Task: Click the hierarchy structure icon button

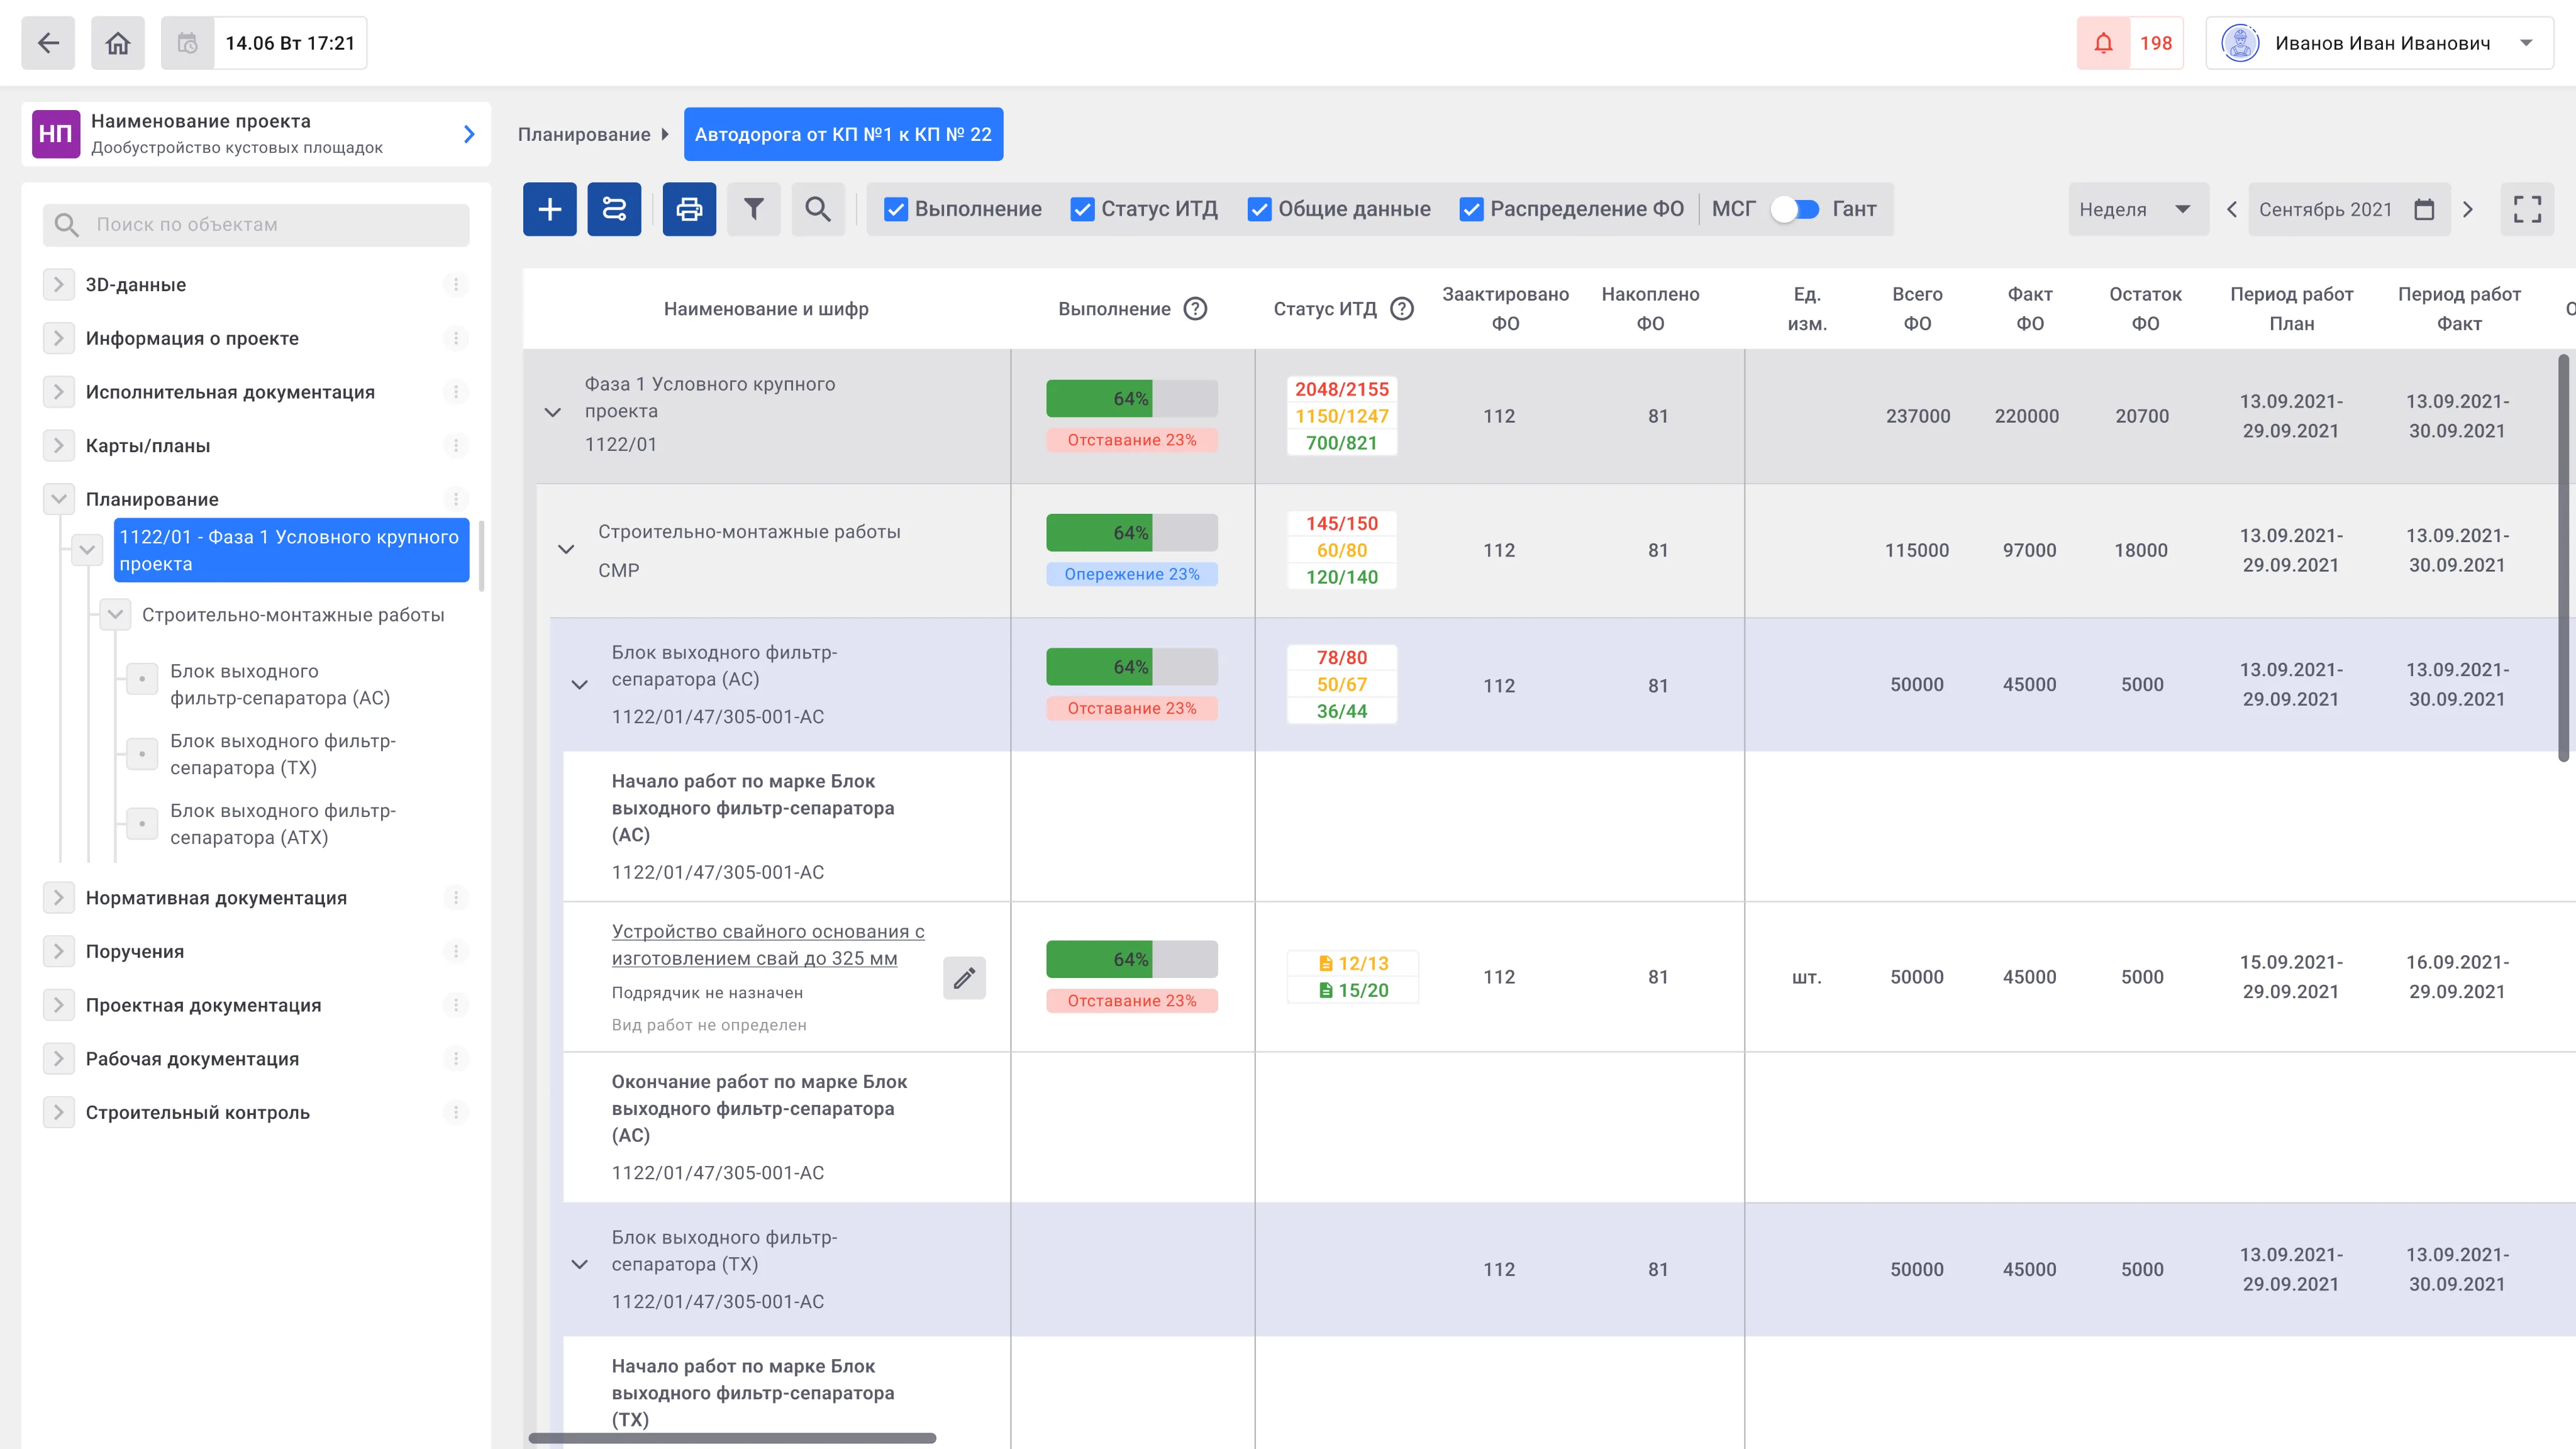Action: tap(614, 209)
